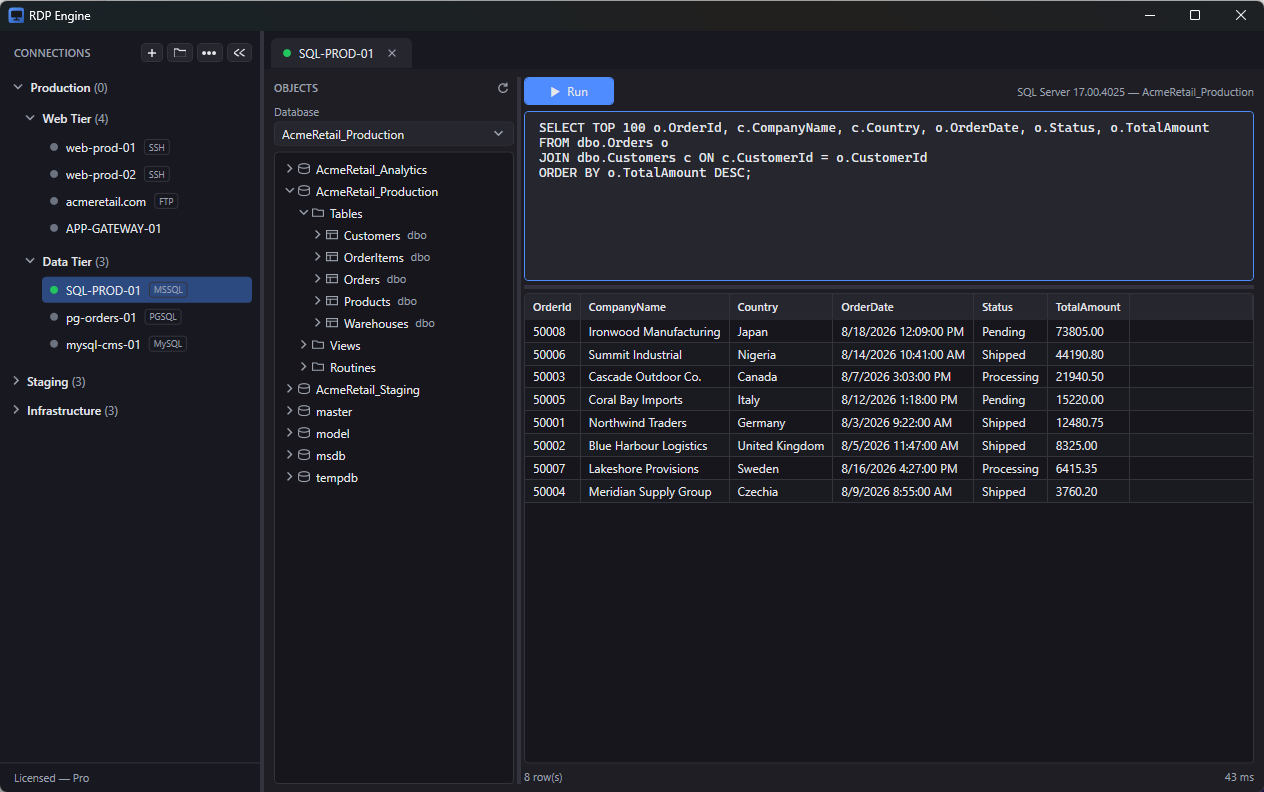Collapse the connections sidebar
This screenshot has height=792, width=1264.
pyautogui.click(x=240, y=53)
